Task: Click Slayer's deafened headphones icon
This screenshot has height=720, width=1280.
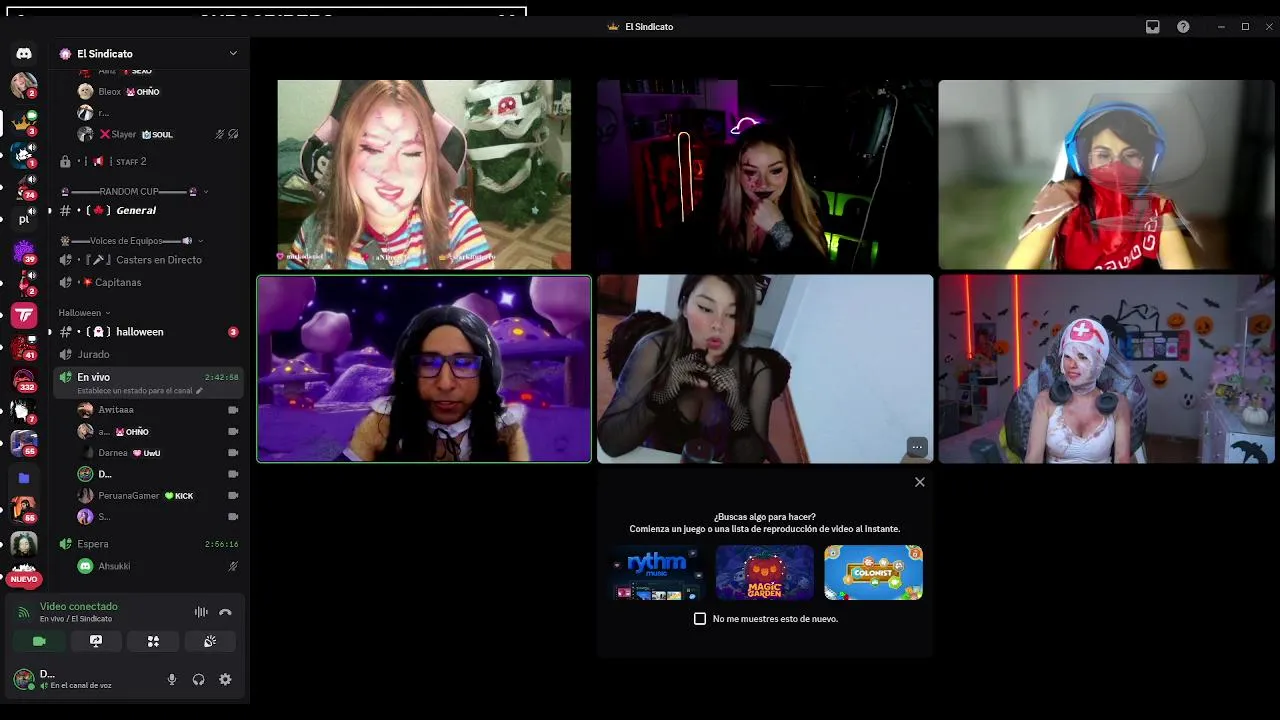Action: coord(233,134)
